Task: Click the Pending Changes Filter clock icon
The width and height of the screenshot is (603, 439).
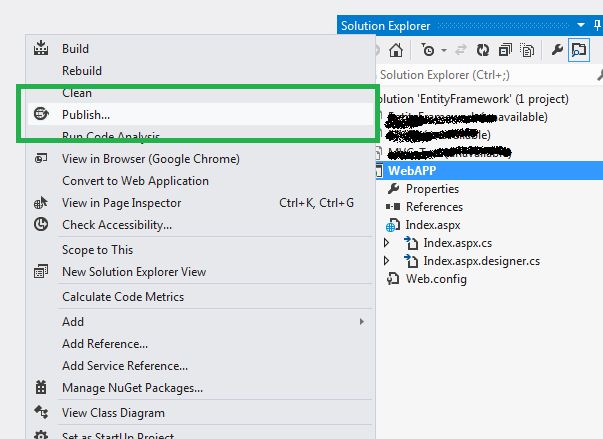Action: click(x=428, y=49)
